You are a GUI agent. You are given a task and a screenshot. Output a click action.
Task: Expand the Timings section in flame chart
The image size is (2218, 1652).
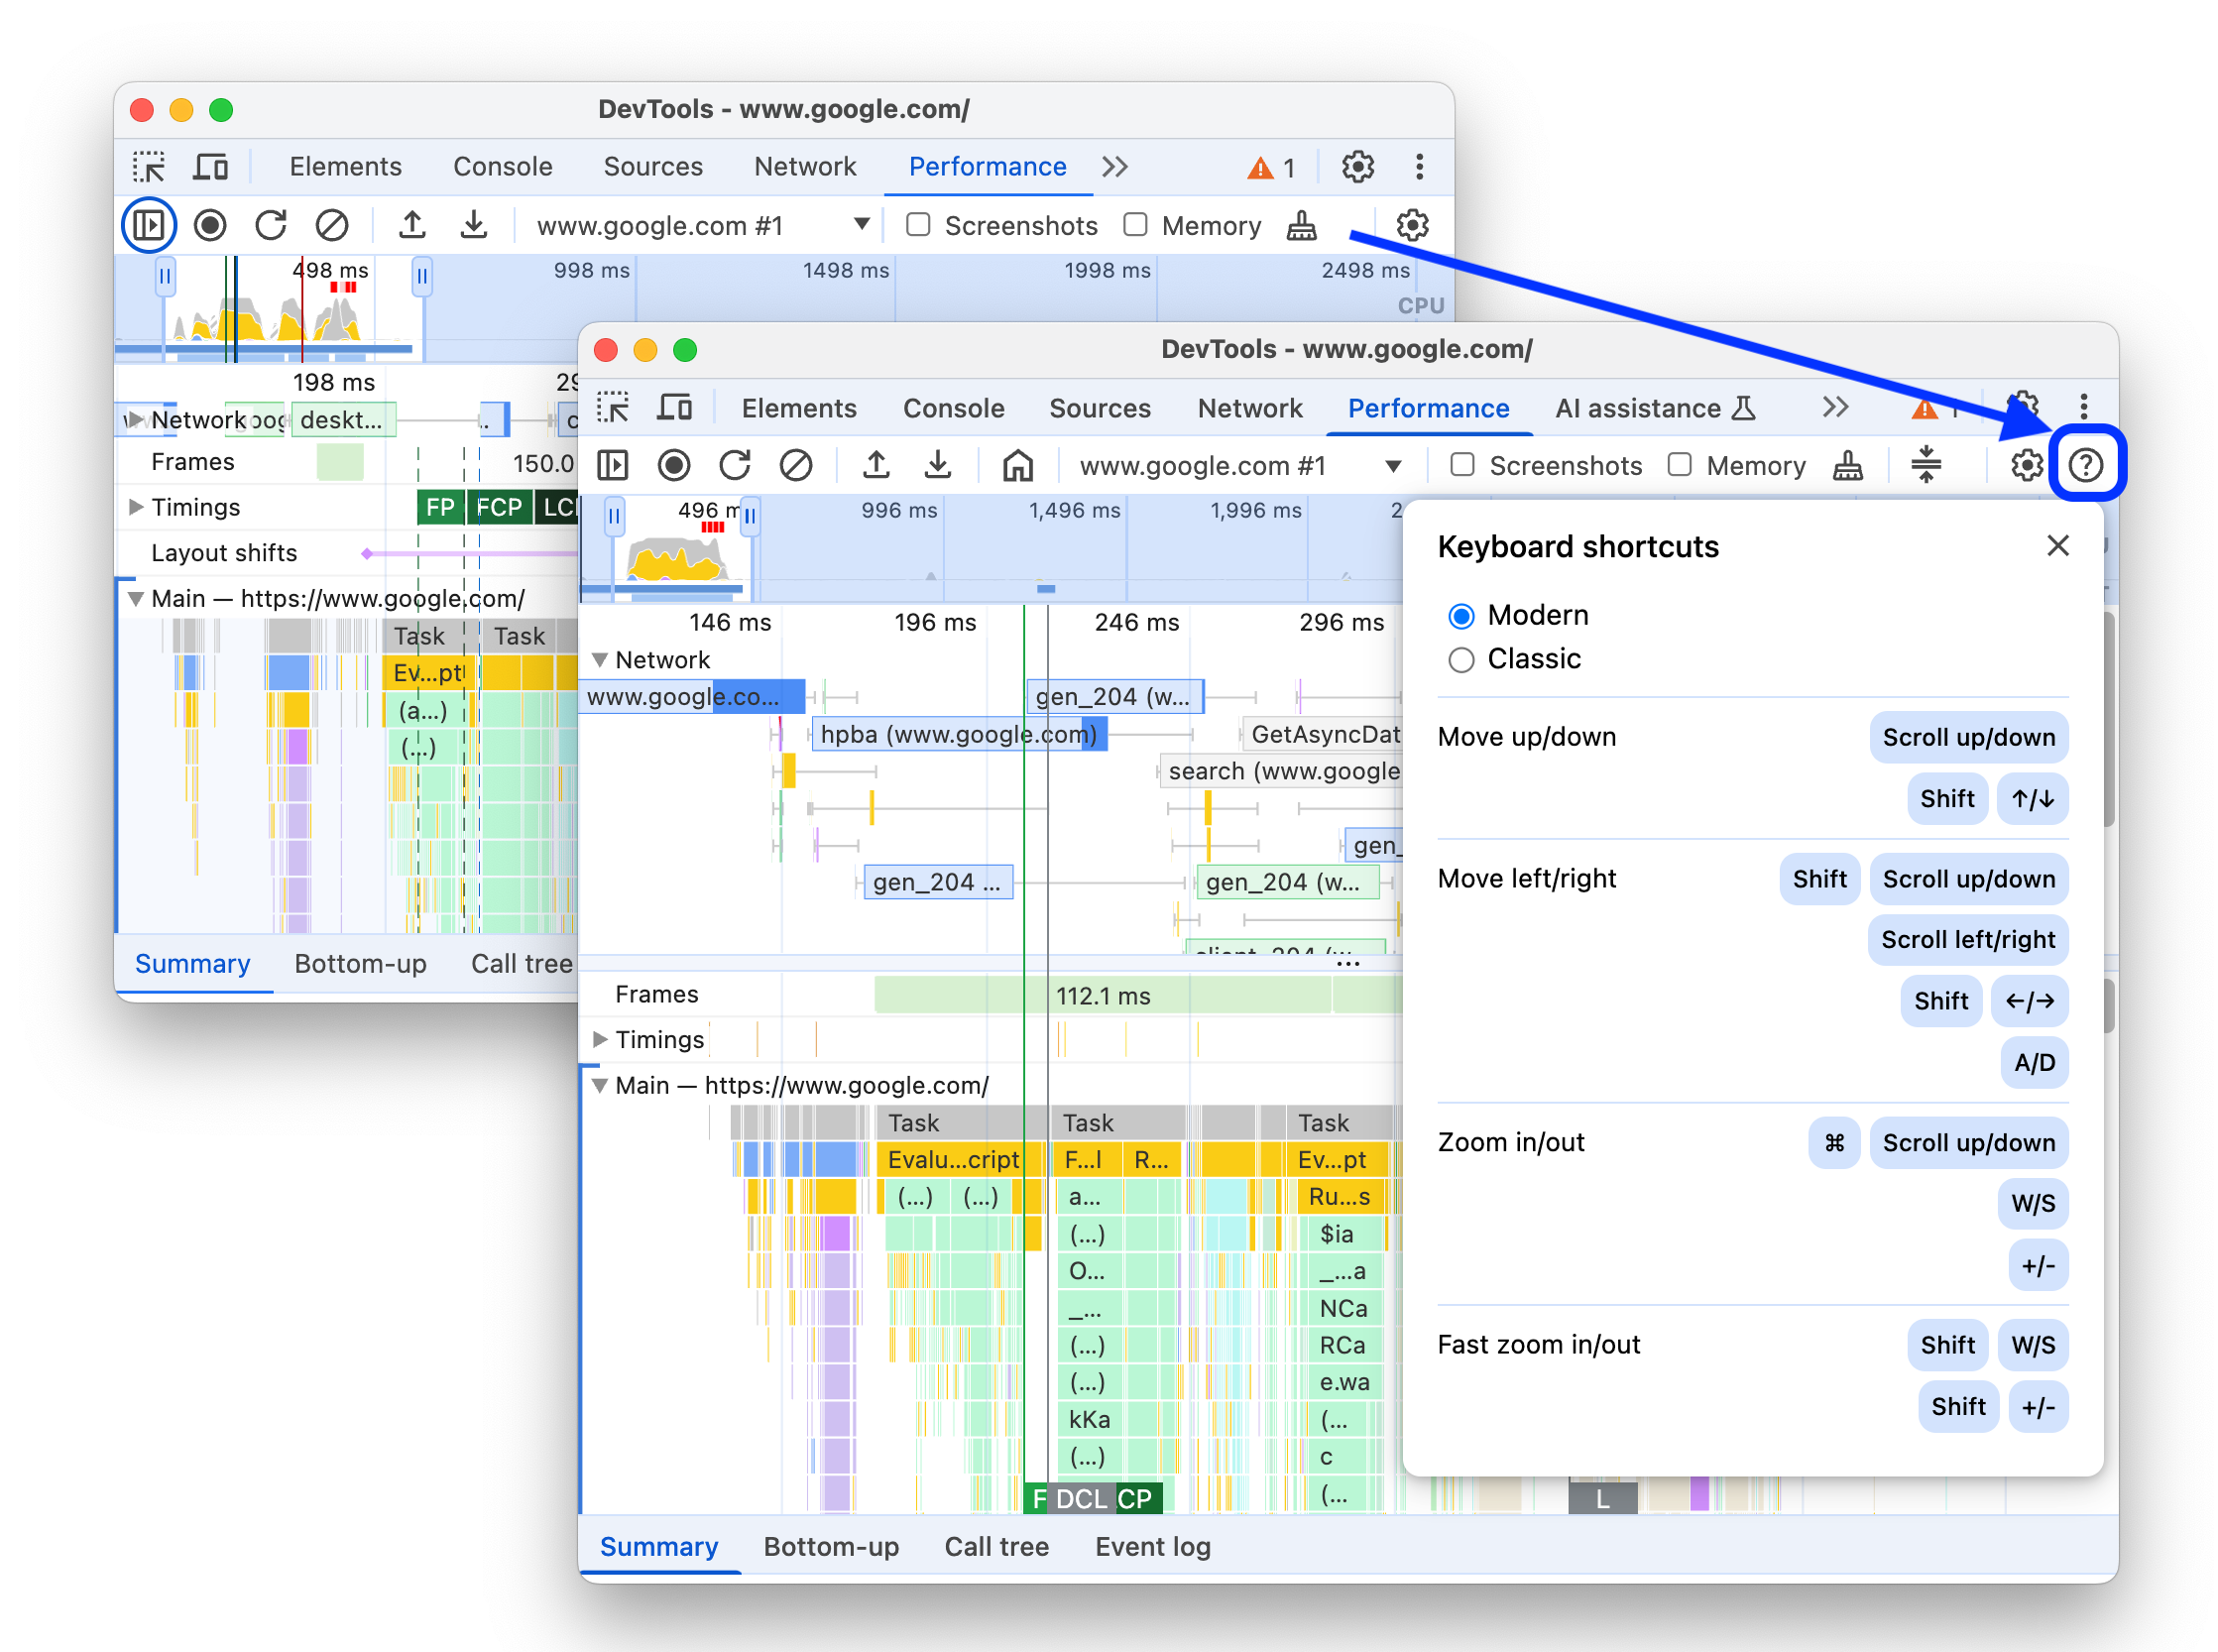pyautogui.click(x=608, y=1039)
